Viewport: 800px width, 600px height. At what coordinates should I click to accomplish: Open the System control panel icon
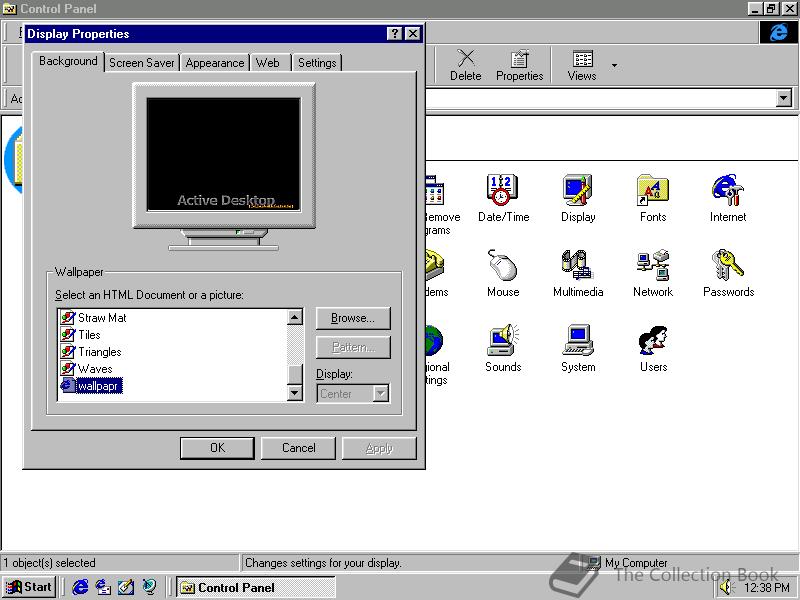tap(578, 348)
